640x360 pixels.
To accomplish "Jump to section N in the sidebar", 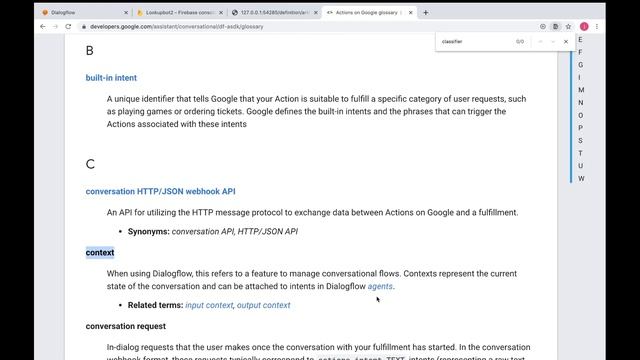I will (x=580, y=103).
